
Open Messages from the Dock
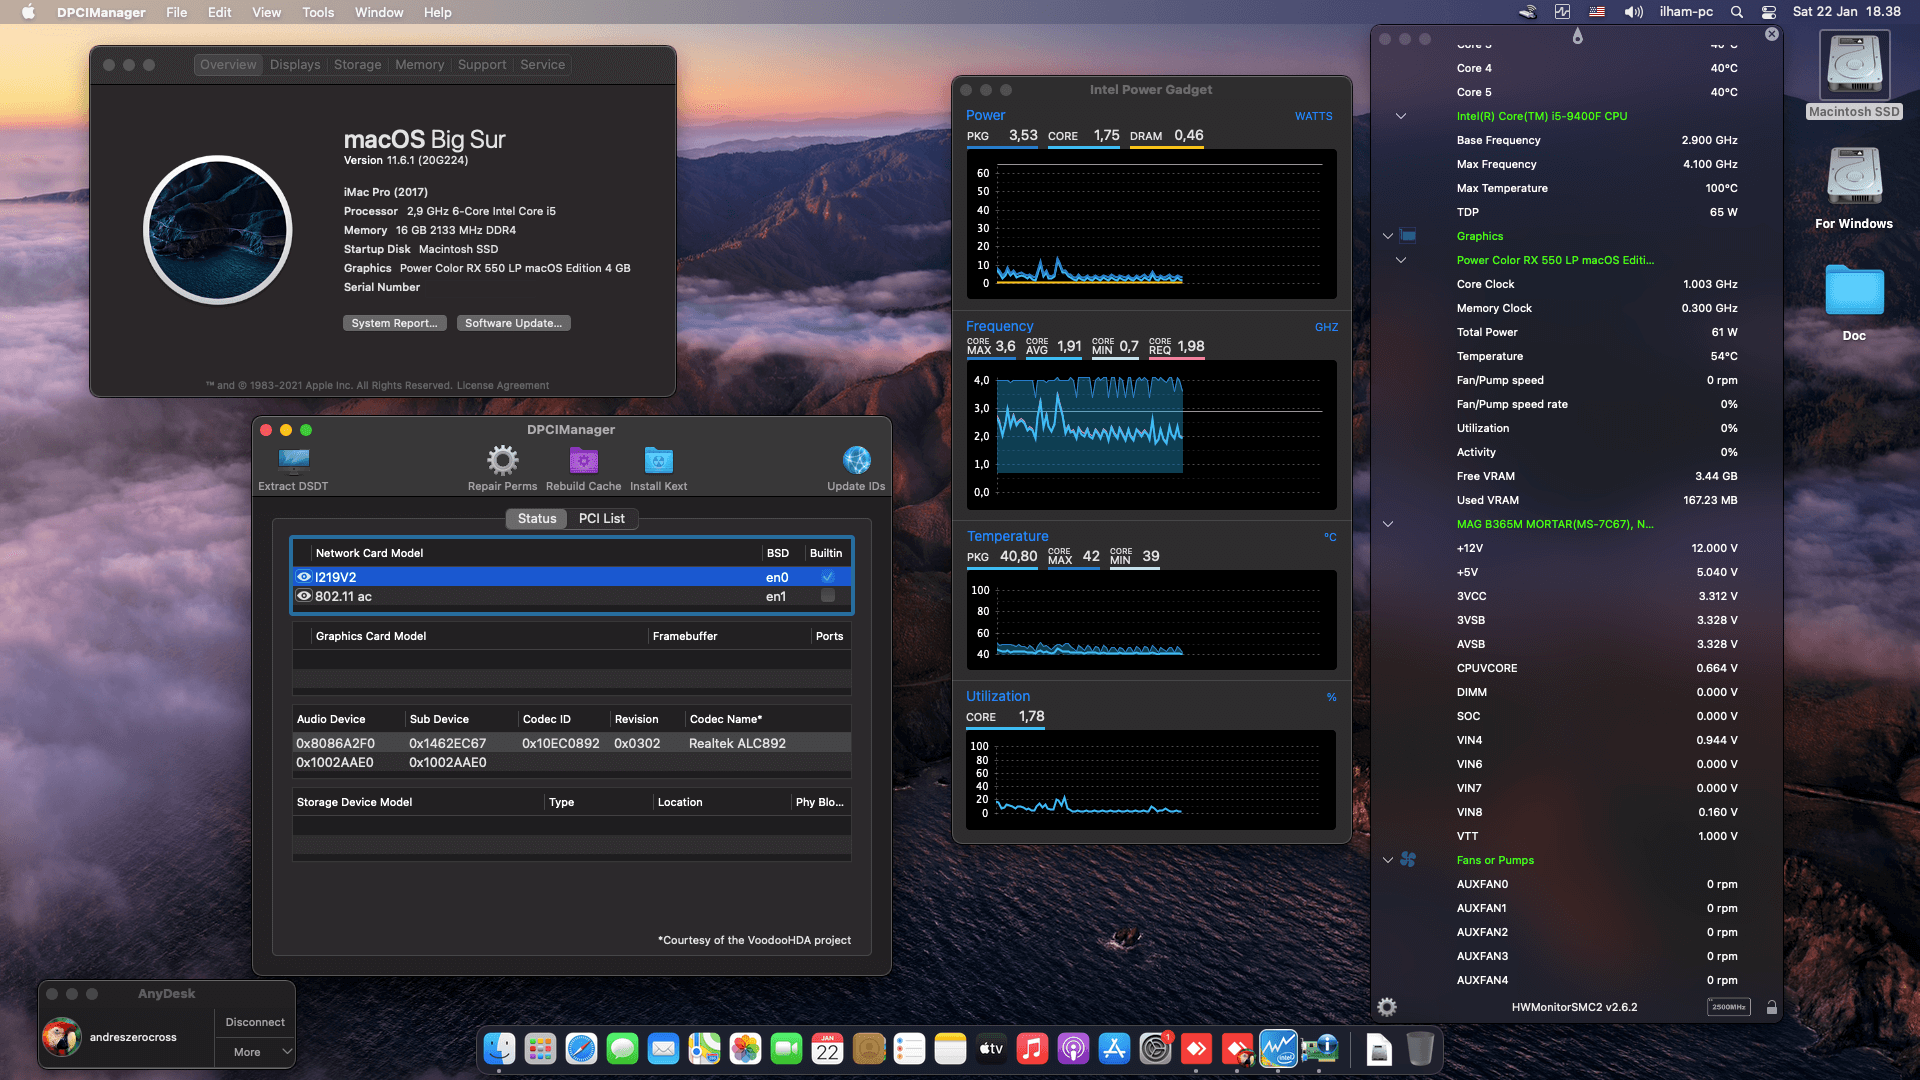(x=622, y=1048)
